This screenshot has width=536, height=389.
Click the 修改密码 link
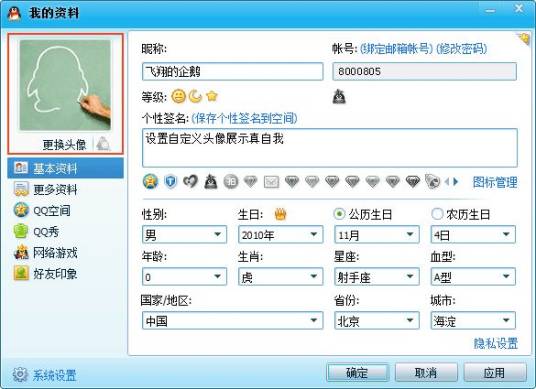pos(461,49)
